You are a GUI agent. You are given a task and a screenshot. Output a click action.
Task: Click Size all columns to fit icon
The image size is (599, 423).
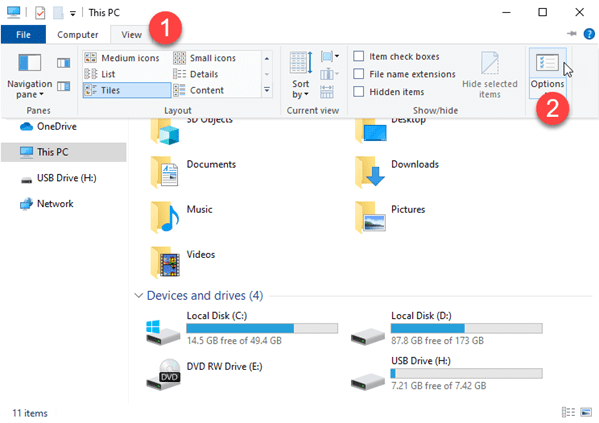(327, 92)
